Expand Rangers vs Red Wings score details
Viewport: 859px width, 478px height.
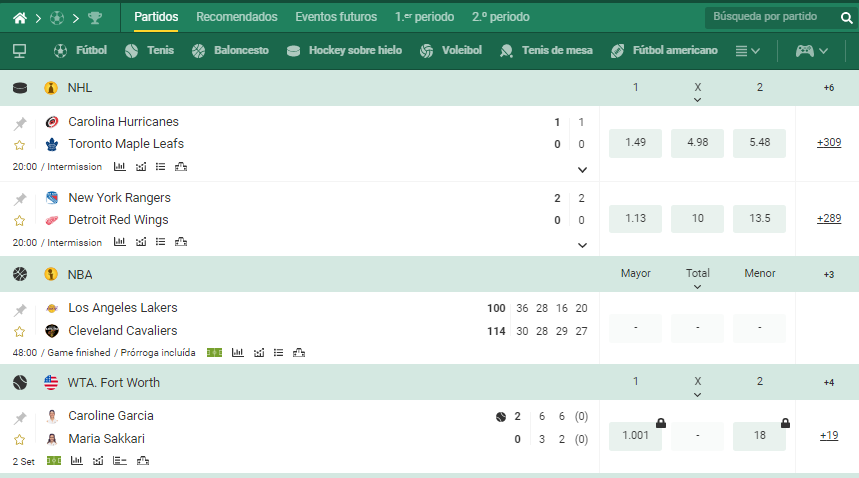coord(582,245)
